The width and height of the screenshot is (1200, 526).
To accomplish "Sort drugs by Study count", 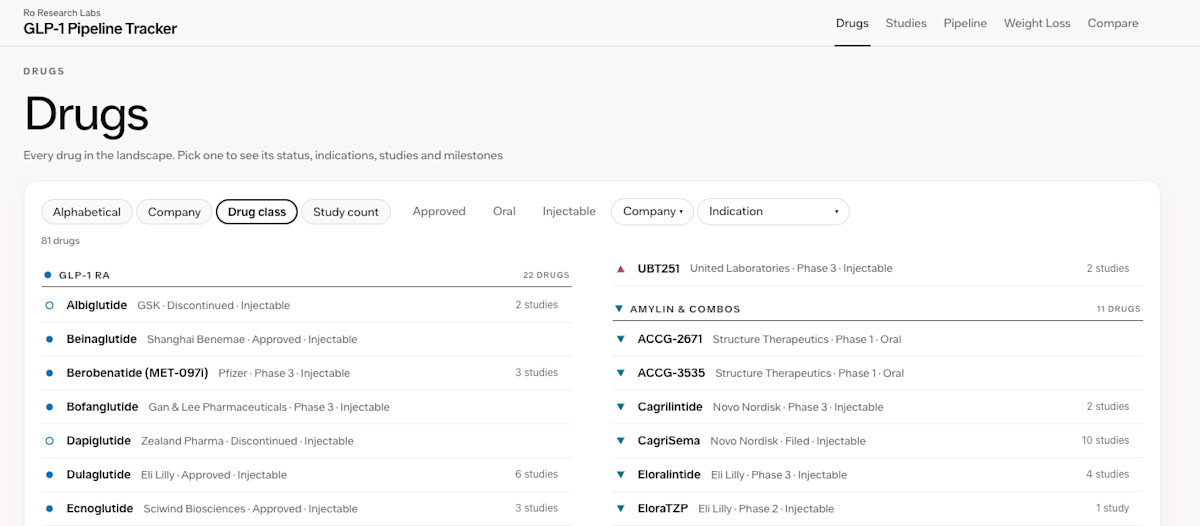I will tap(346, 212).
